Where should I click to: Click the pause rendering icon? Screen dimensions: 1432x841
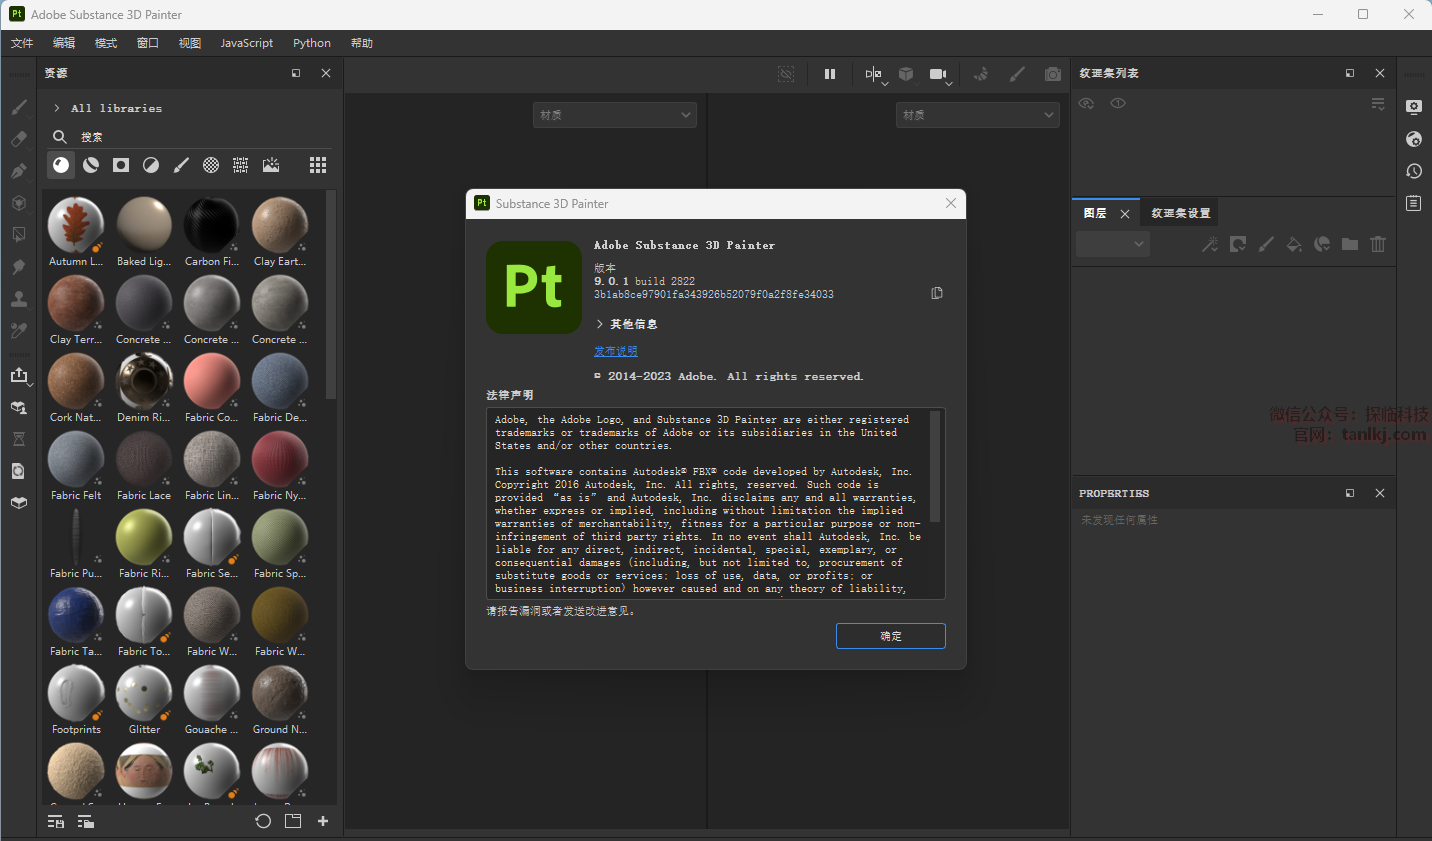tap(830, 74)
